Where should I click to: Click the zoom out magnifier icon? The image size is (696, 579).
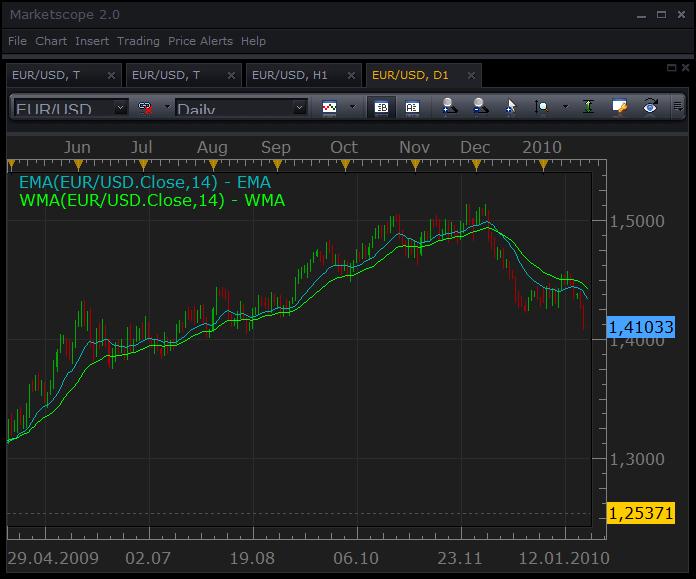[x=480, y=107]
